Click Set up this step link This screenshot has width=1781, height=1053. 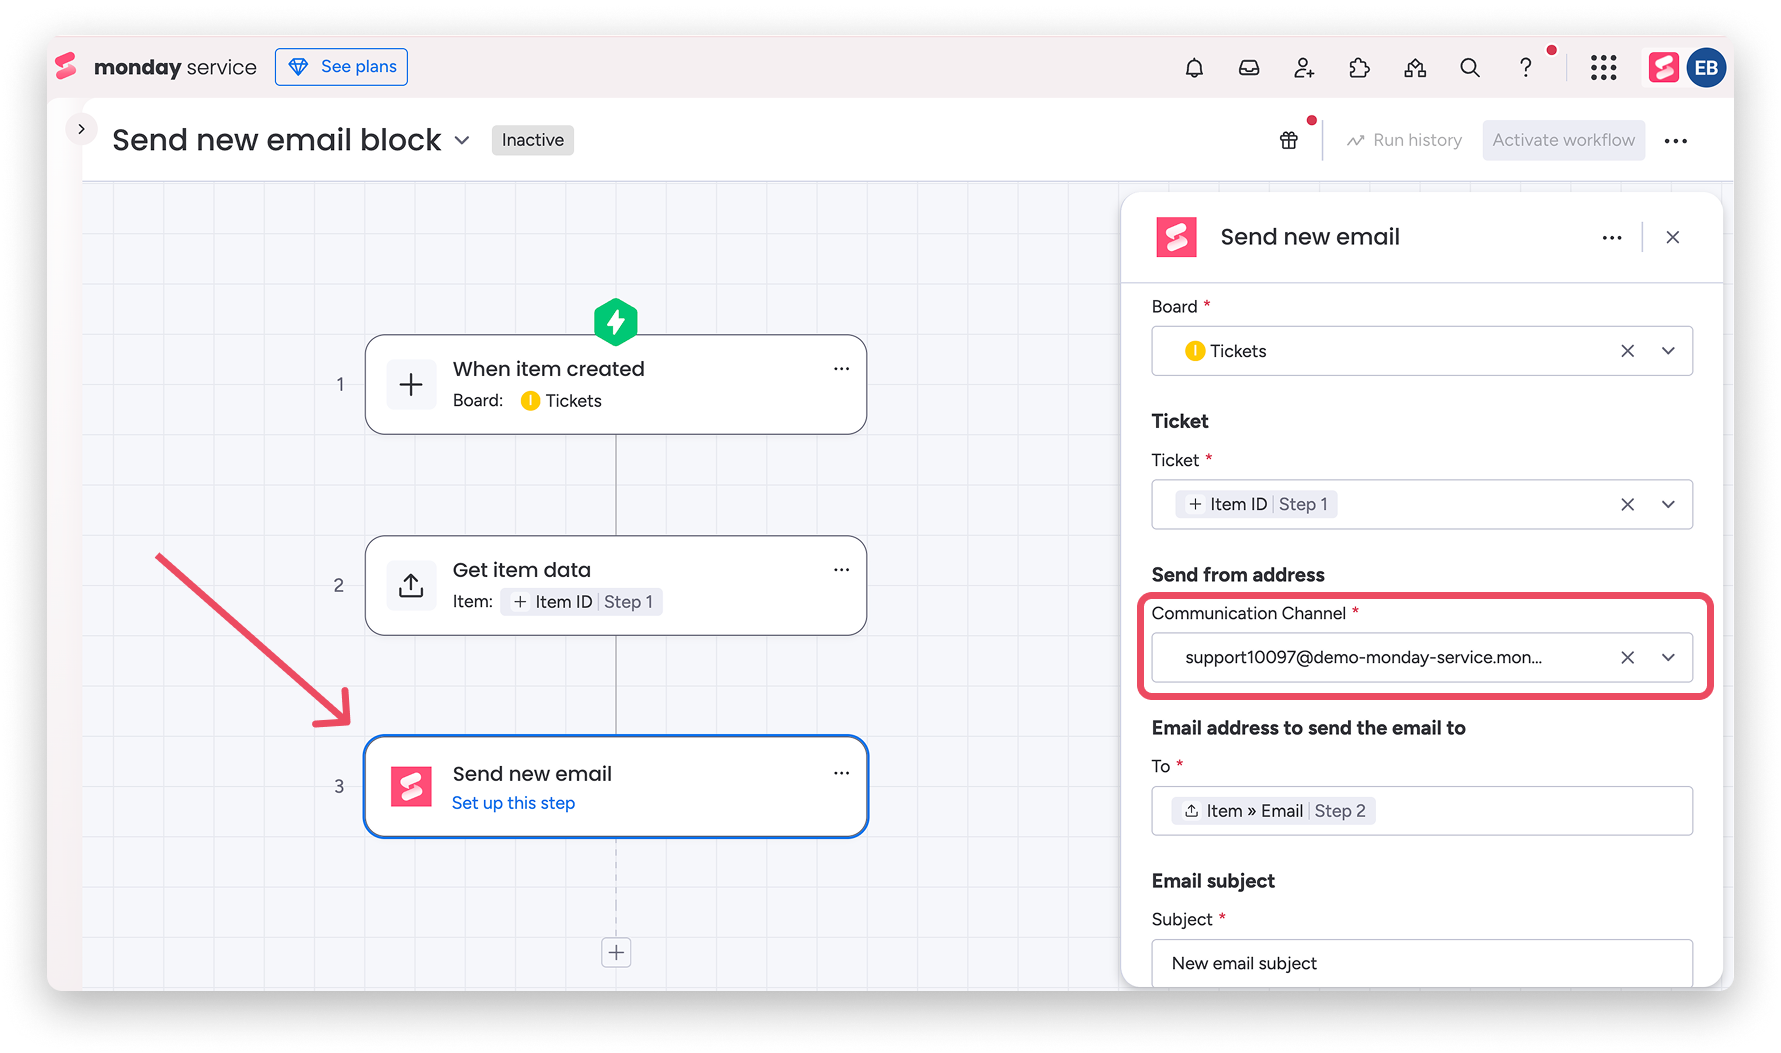(513, 803)
